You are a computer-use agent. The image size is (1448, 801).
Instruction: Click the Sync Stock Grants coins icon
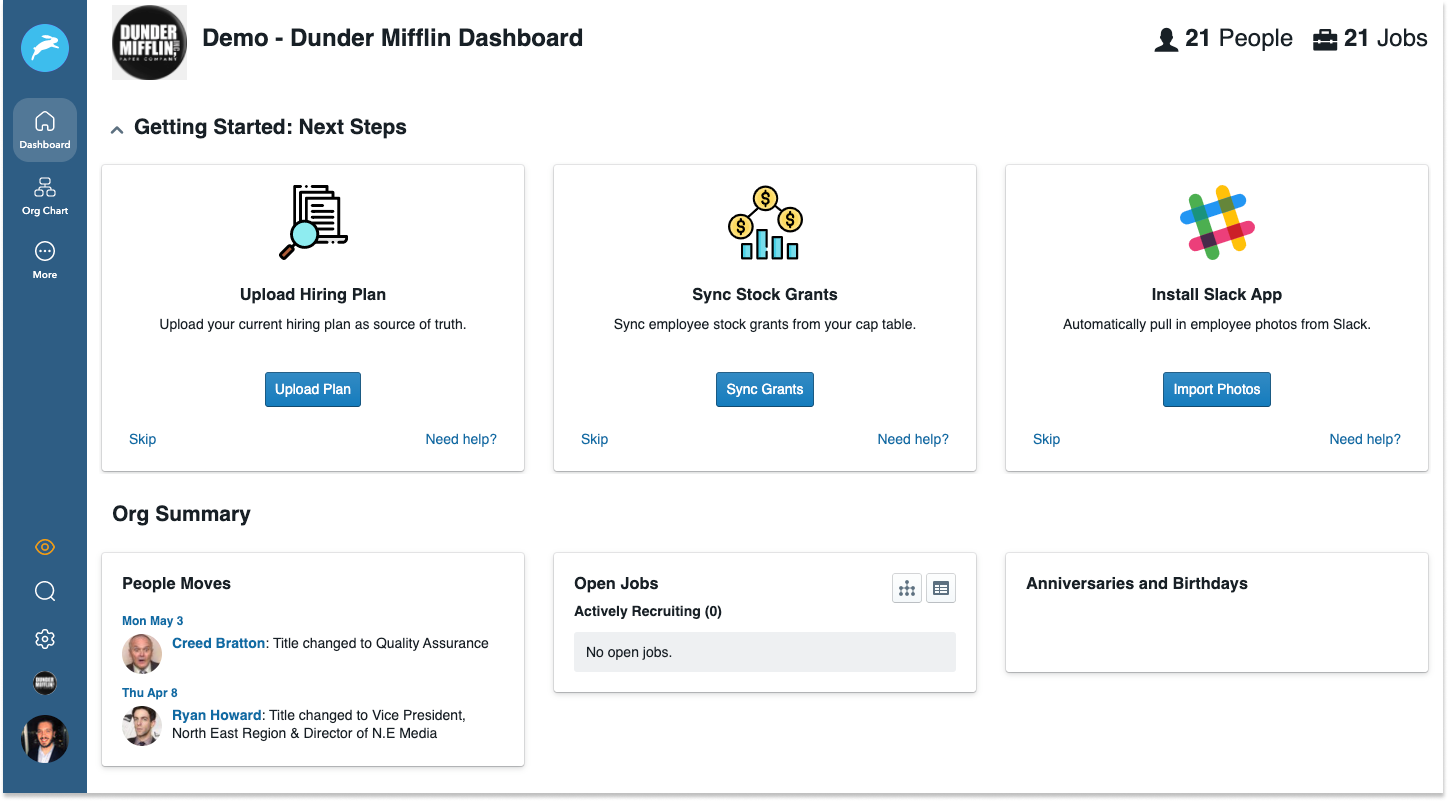765,223
